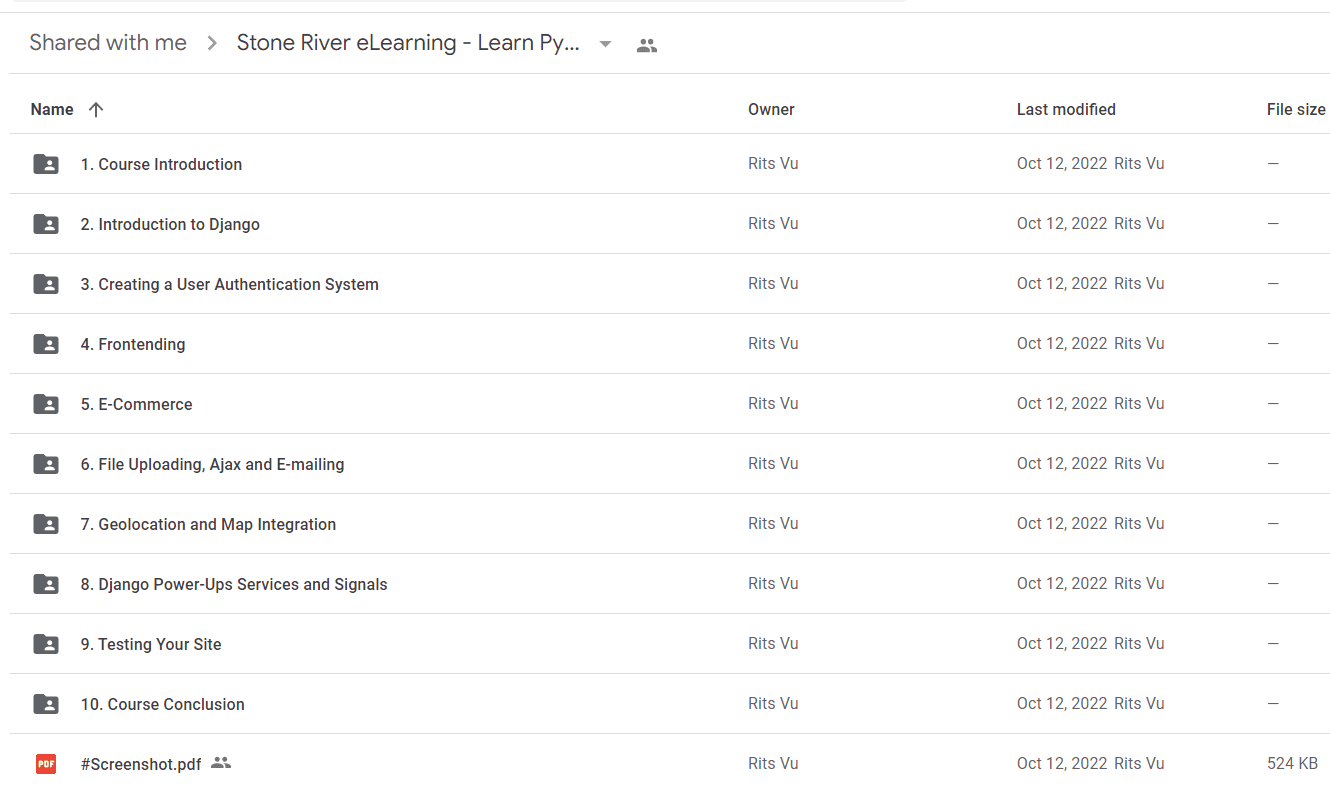
Task: Click the folder icon for Testing Your Site
Action: click(46, 644)
